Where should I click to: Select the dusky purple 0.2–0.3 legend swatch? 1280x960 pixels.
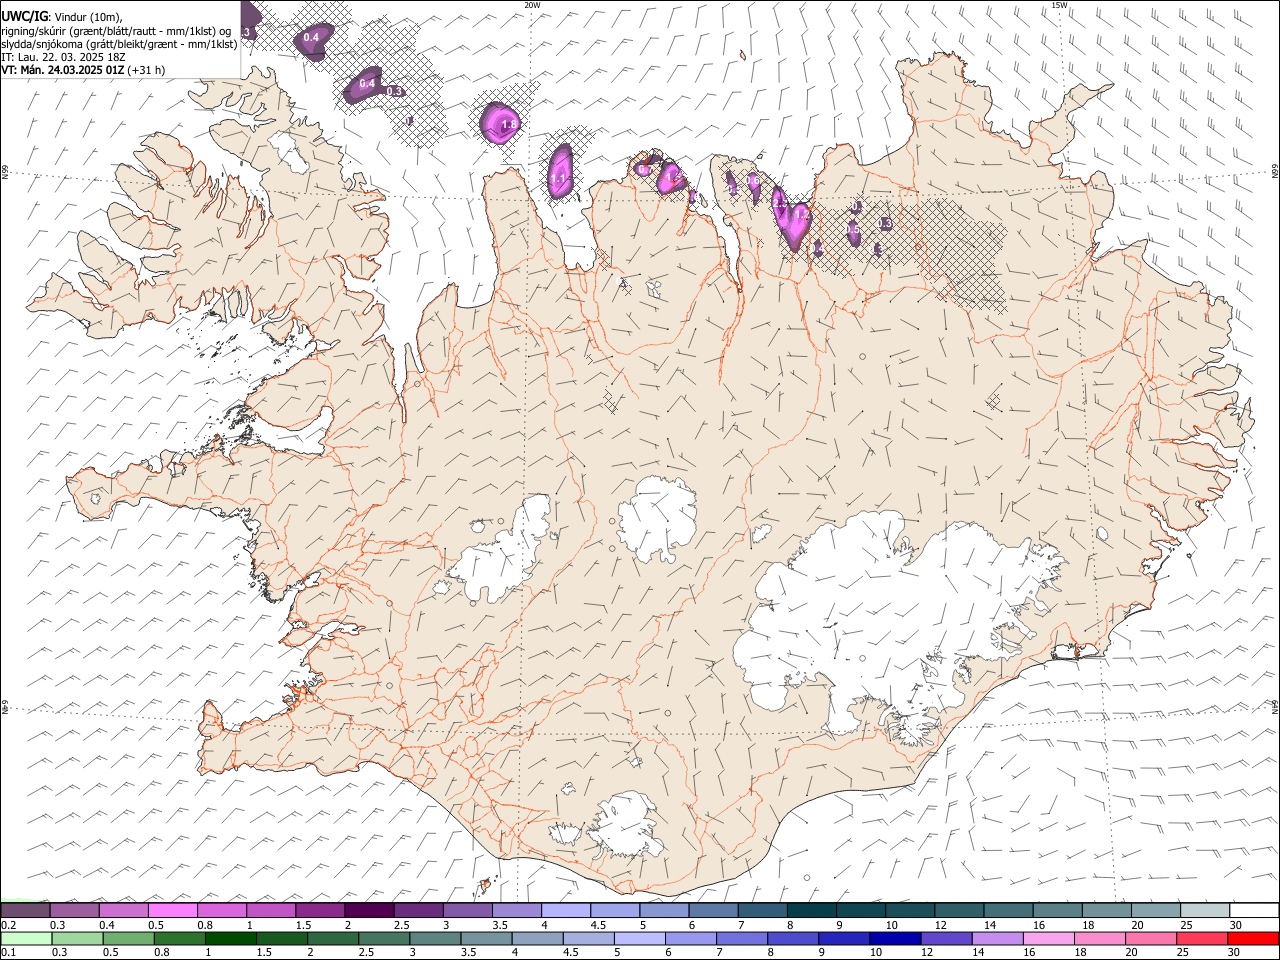click(x=25, y=911)
